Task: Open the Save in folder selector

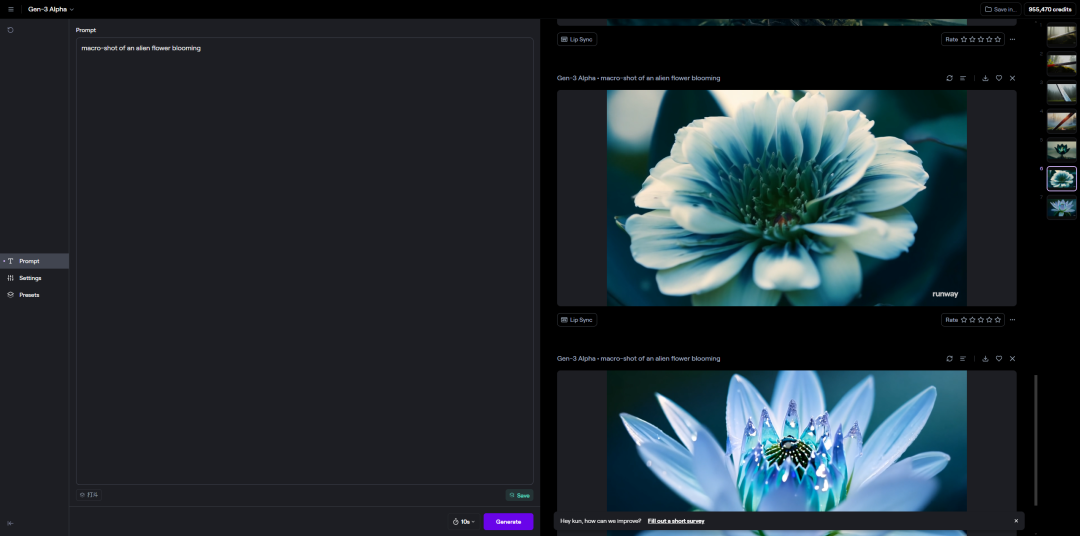Action: click(1000, 9)
